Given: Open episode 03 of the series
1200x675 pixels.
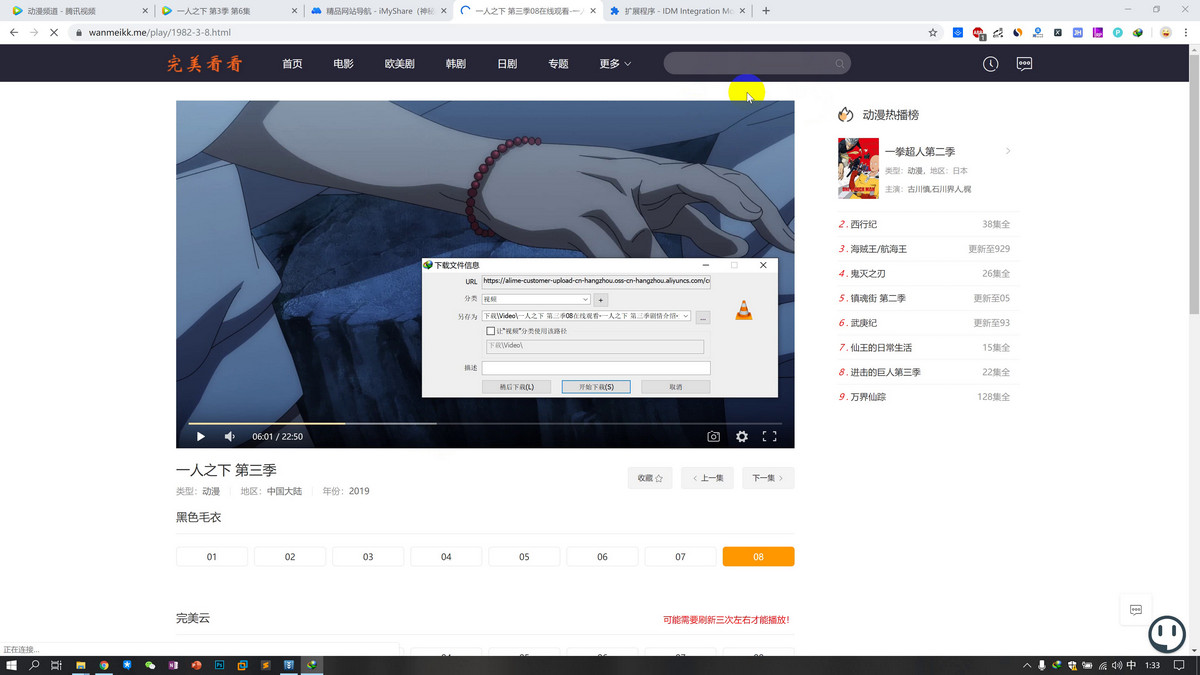Looking at the screenshot, I should tap(367, 556).
